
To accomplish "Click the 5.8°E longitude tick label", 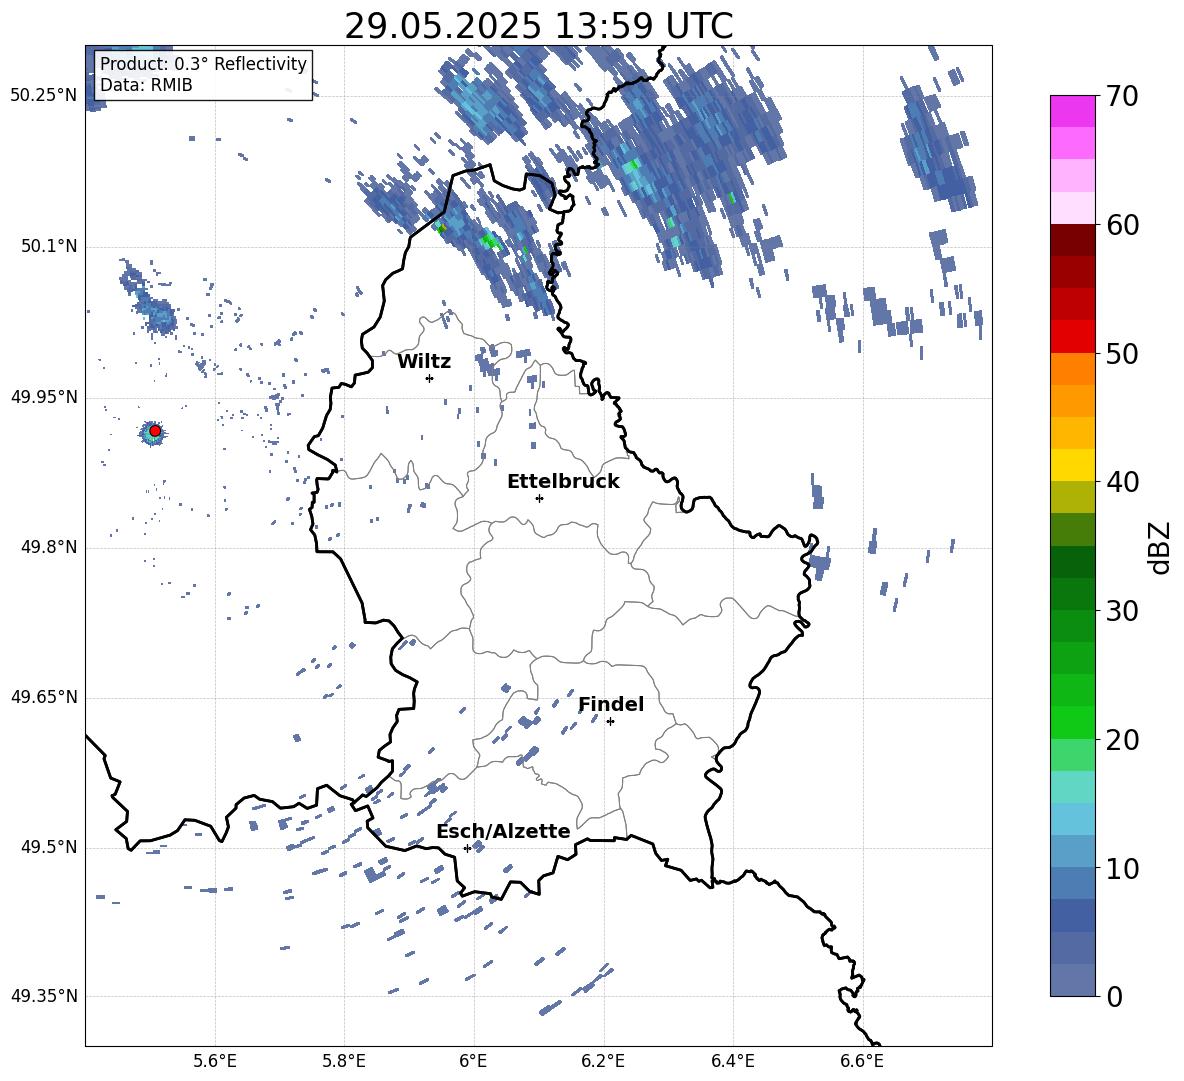I will tap(344, 1061).
